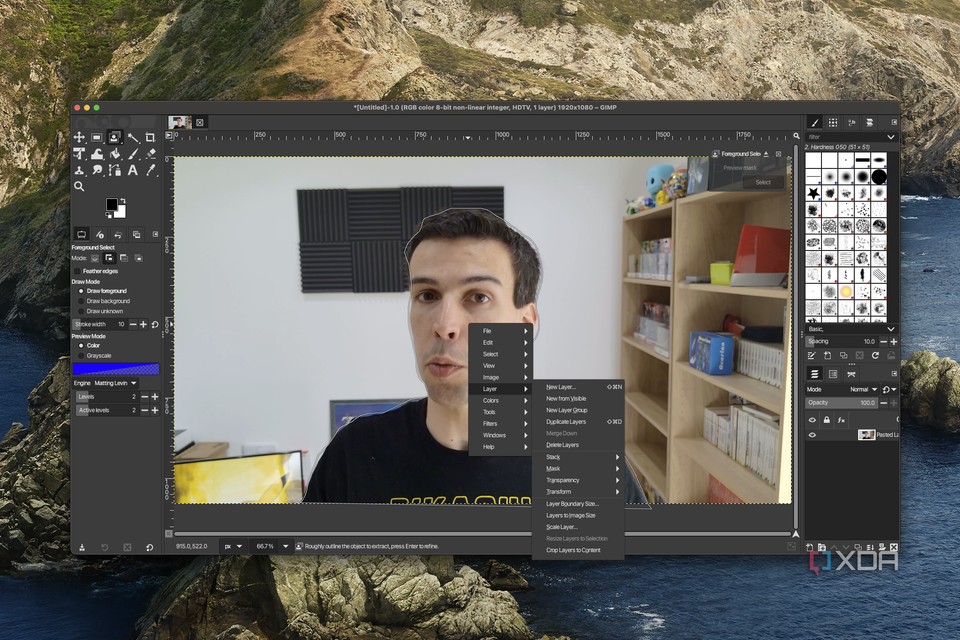
Task: Adjust the layer Opacity slider
Action: pos(841,403)
